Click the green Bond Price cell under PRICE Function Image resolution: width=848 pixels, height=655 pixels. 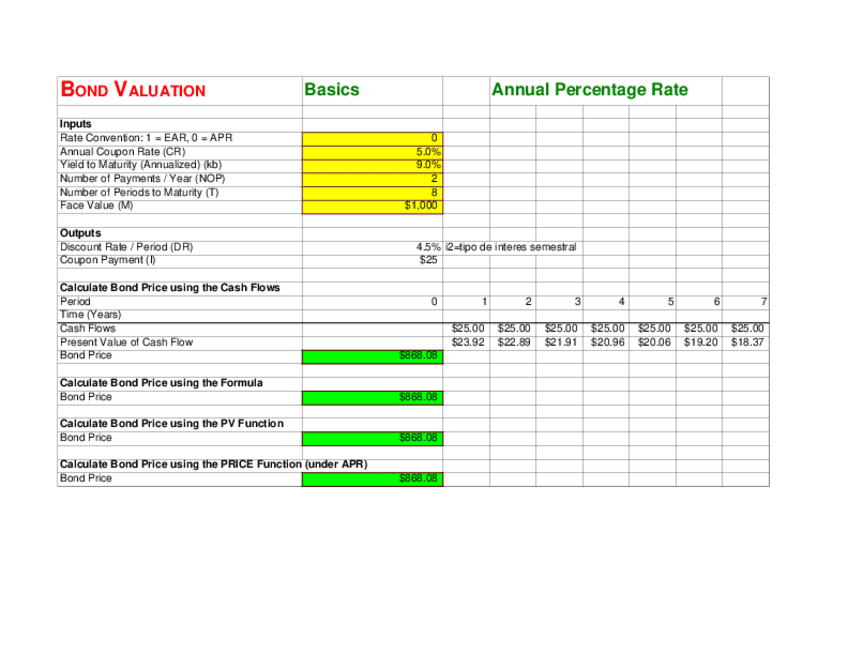pyautogui.click(x=372, y=479)
